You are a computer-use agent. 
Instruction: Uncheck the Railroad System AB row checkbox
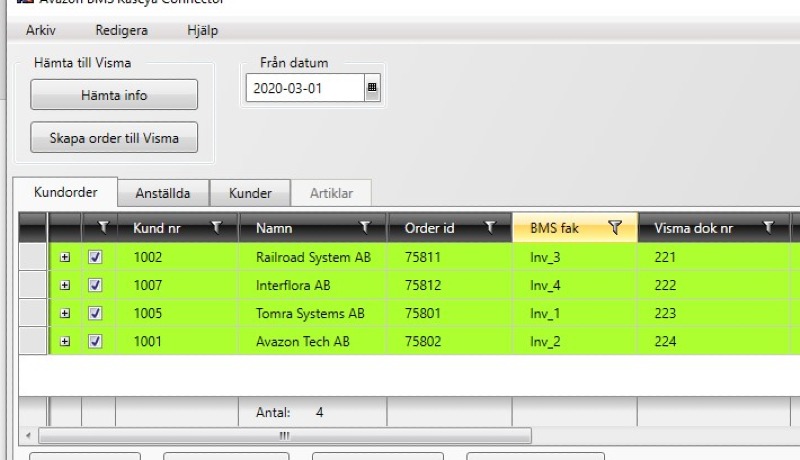tap(95, 257)
